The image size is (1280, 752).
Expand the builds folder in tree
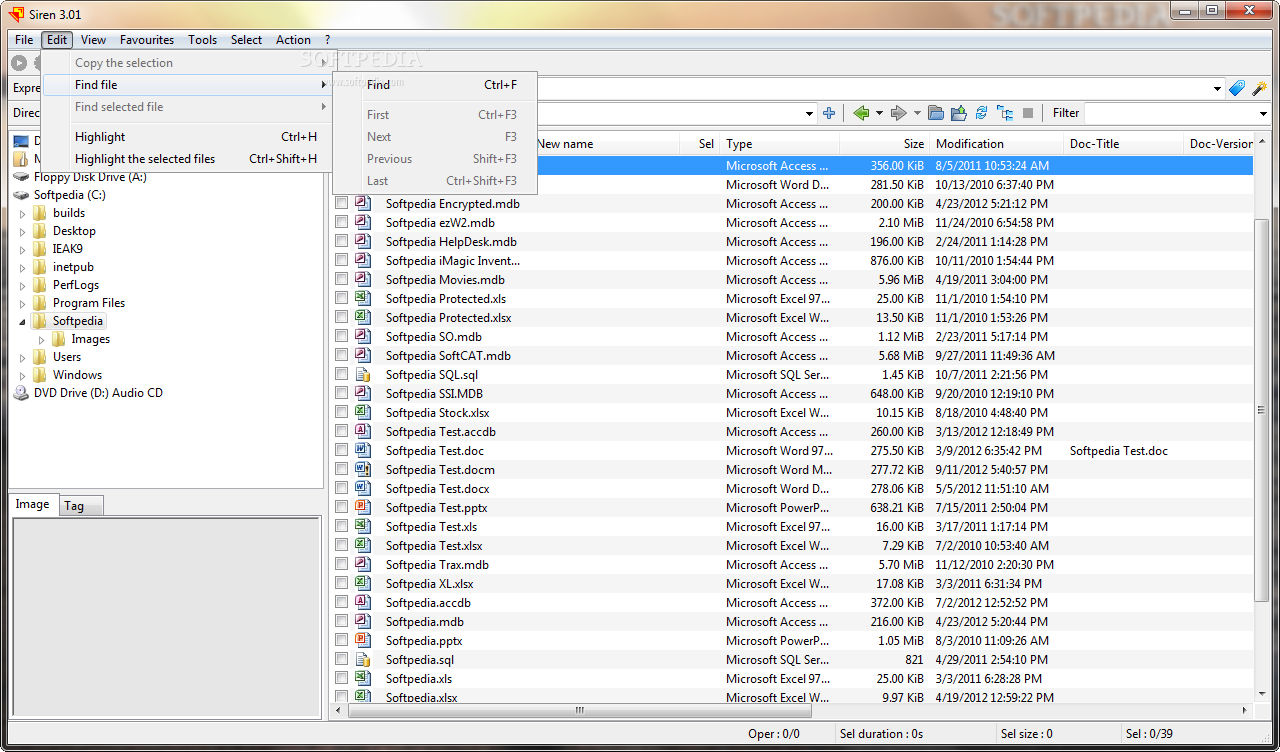pos(23,213)
